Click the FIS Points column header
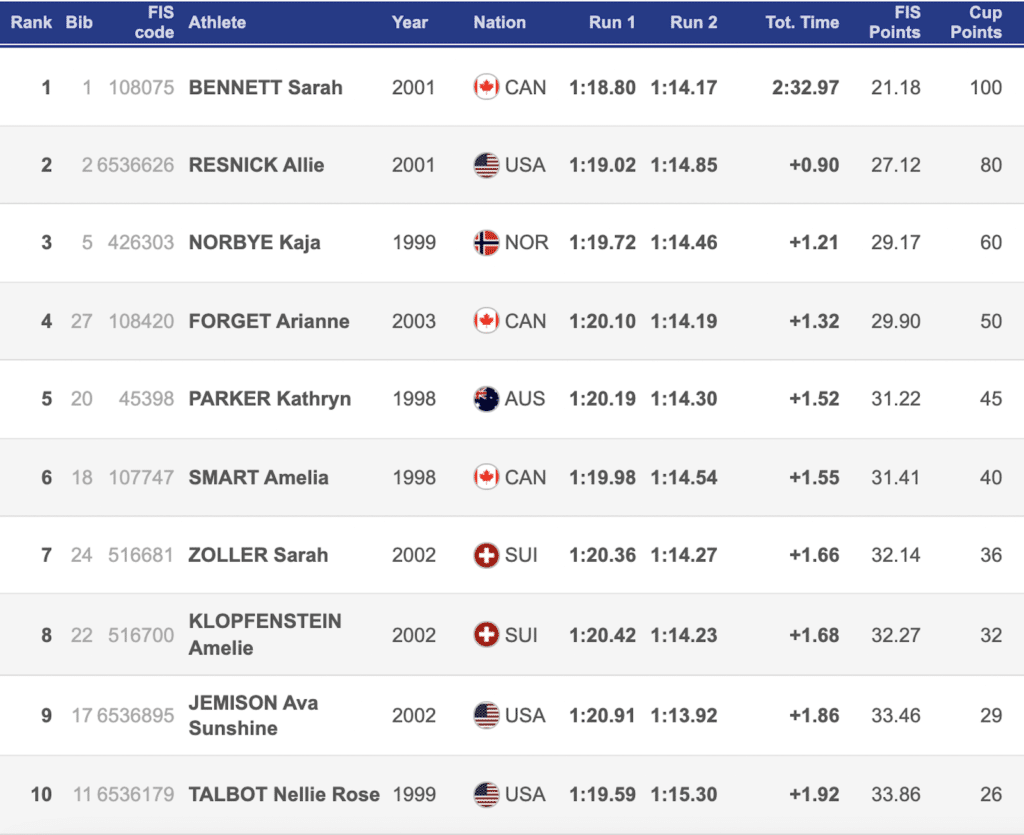1024x835 pixels. coord(894,22)
